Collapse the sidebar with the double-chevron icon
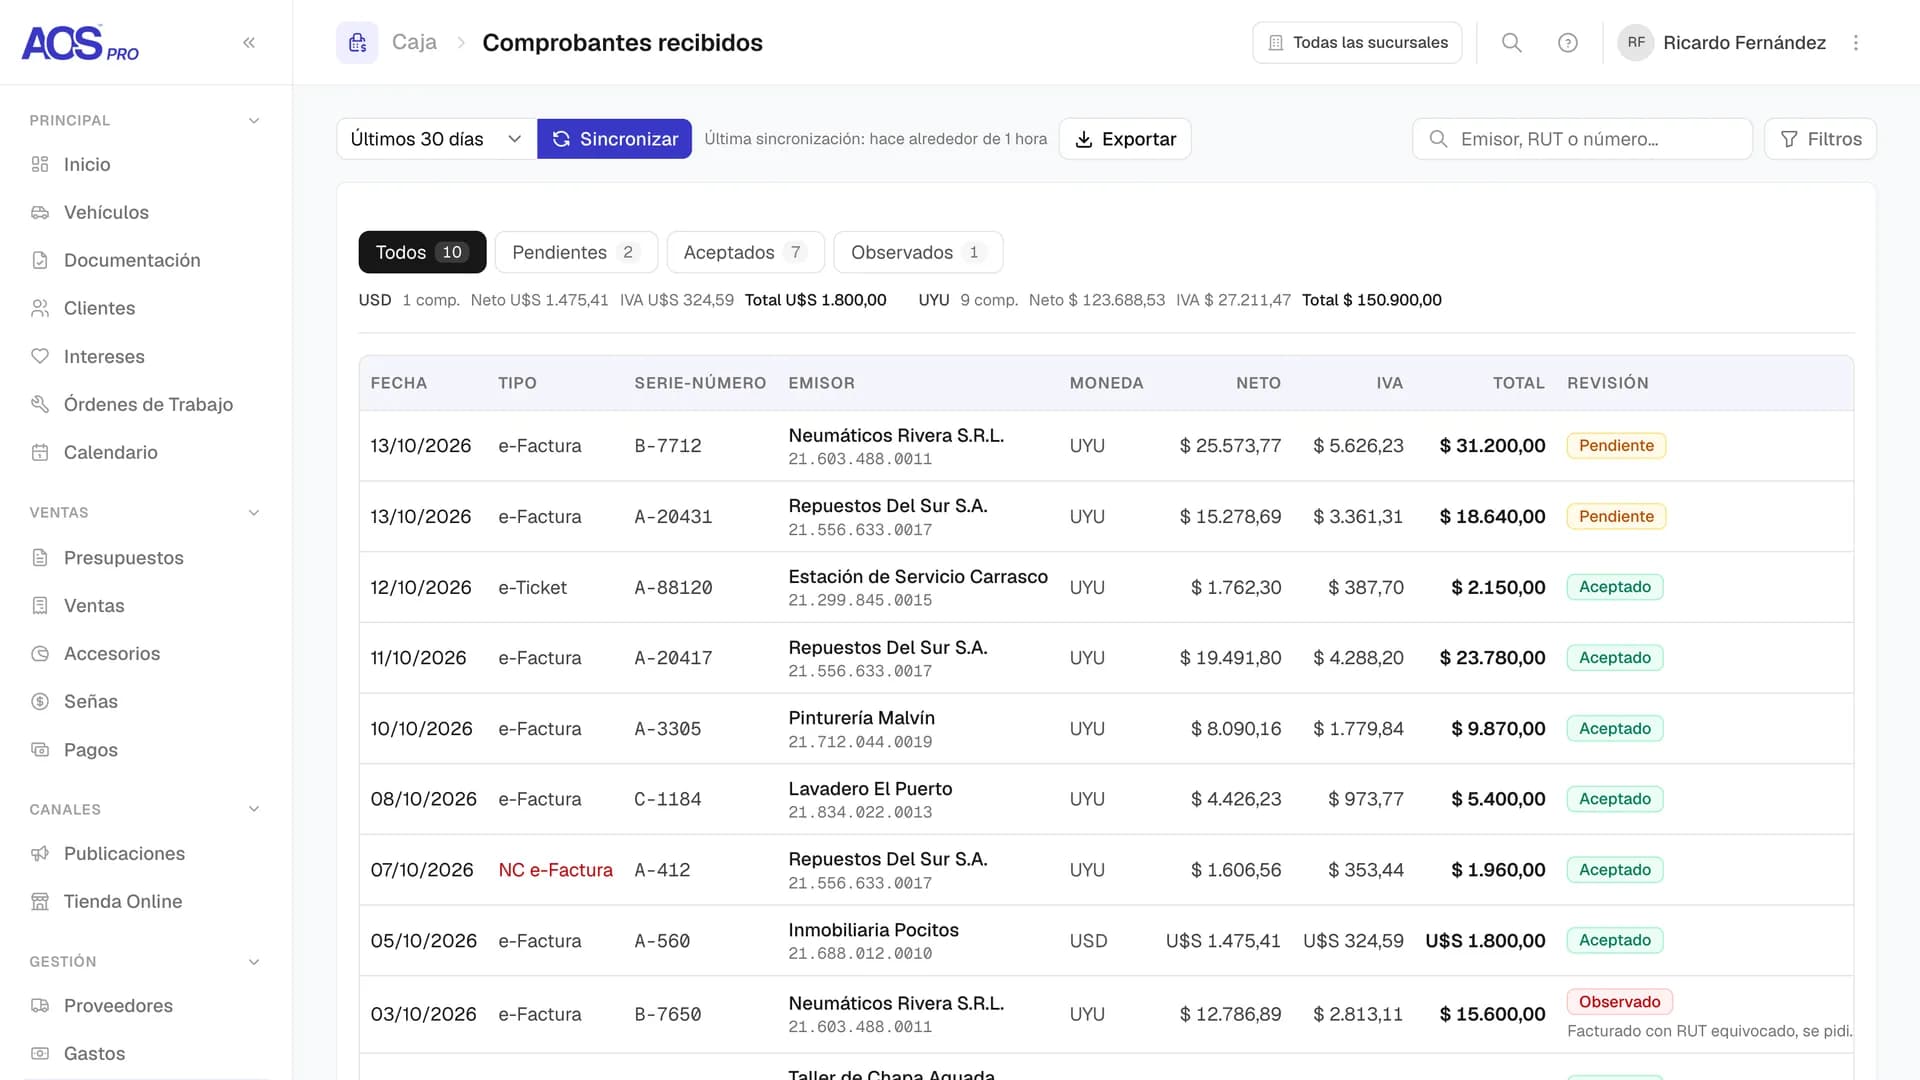Image resolution: width=1920 pixels, height=1080 pixels. [249, 42]
